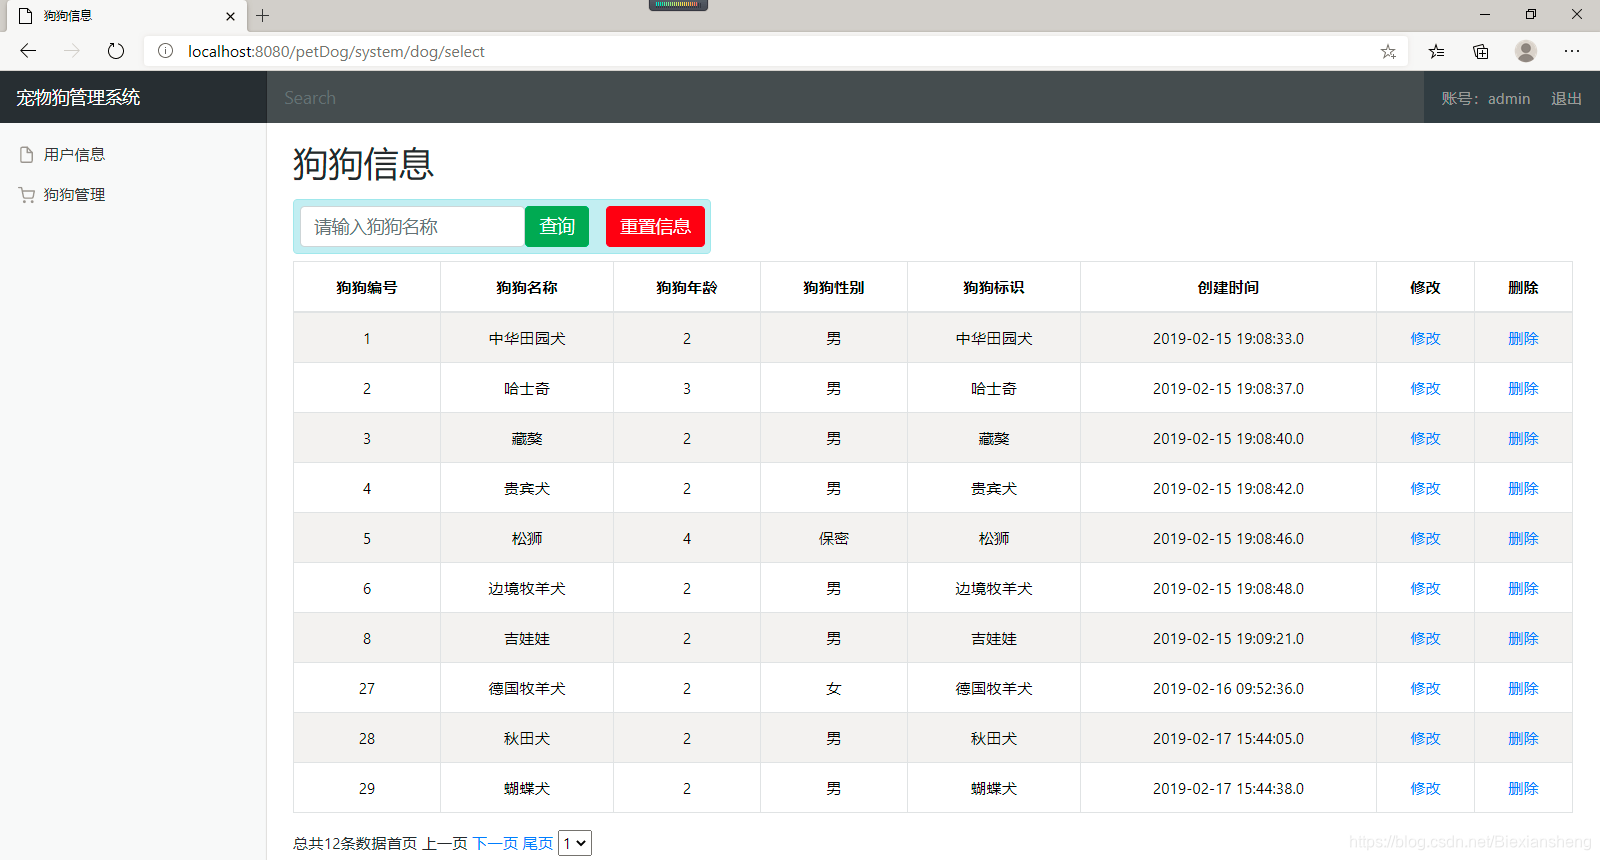Open 狗狗管理 in the sidebar
The height and width of the screenshot is (860, 1600).
[x=74, y=195]
